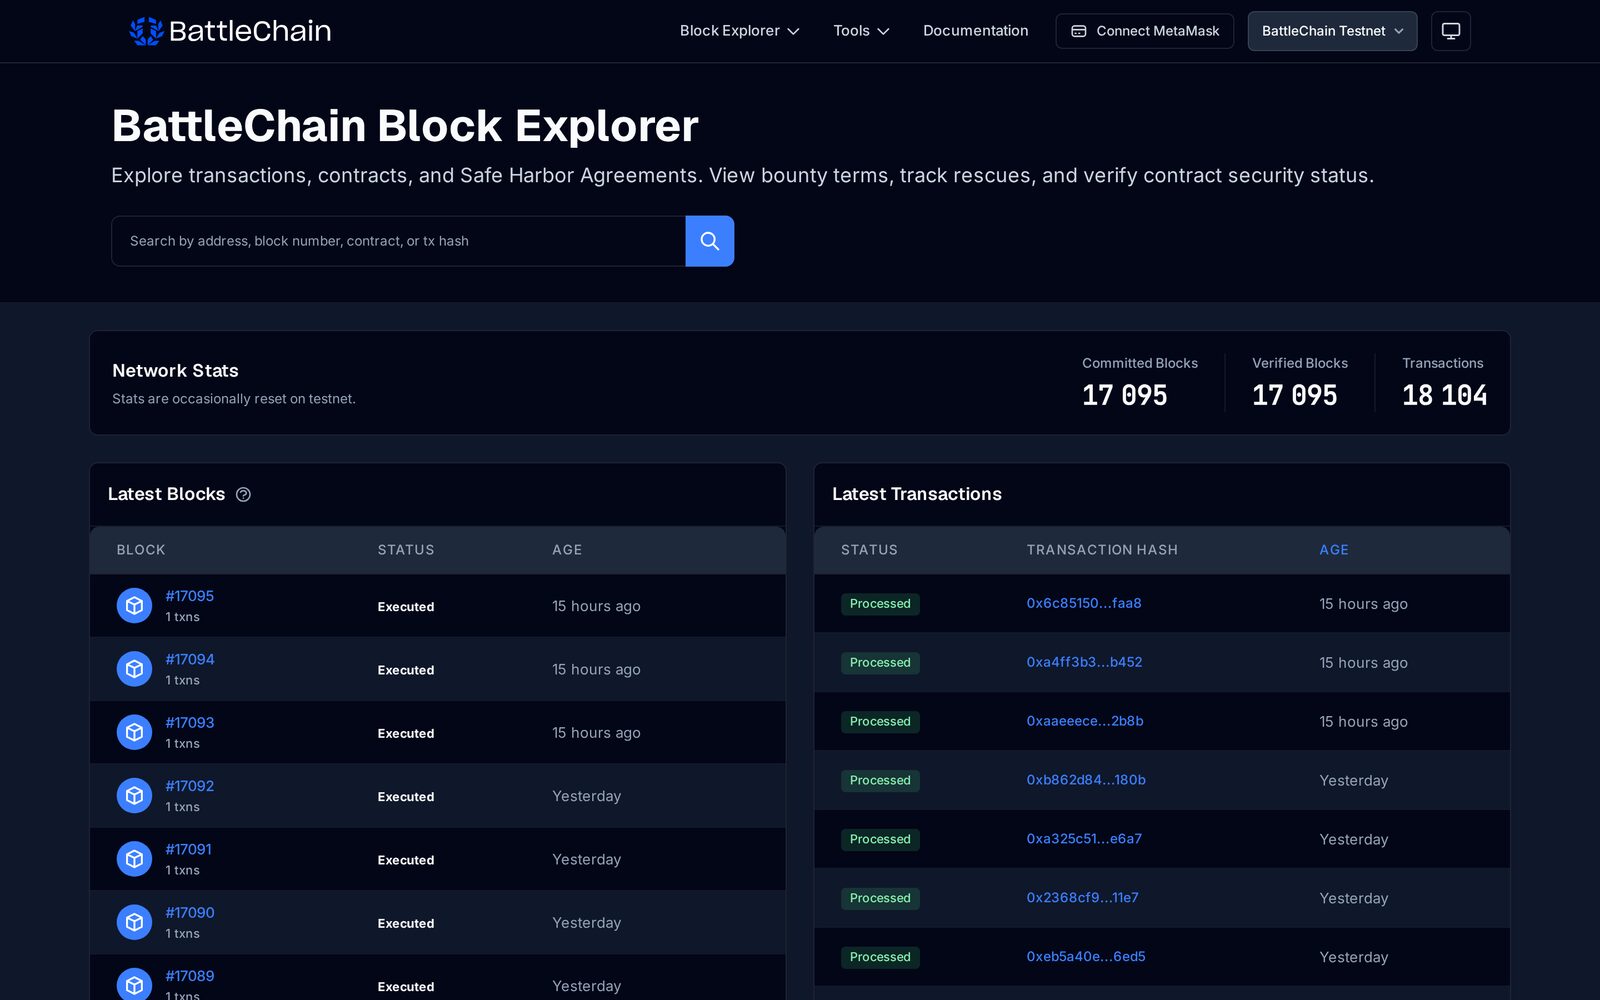This screenshot has height=1000, width=1600.
Task: Click Connect MetaMask button
Action: (1144, 31)
